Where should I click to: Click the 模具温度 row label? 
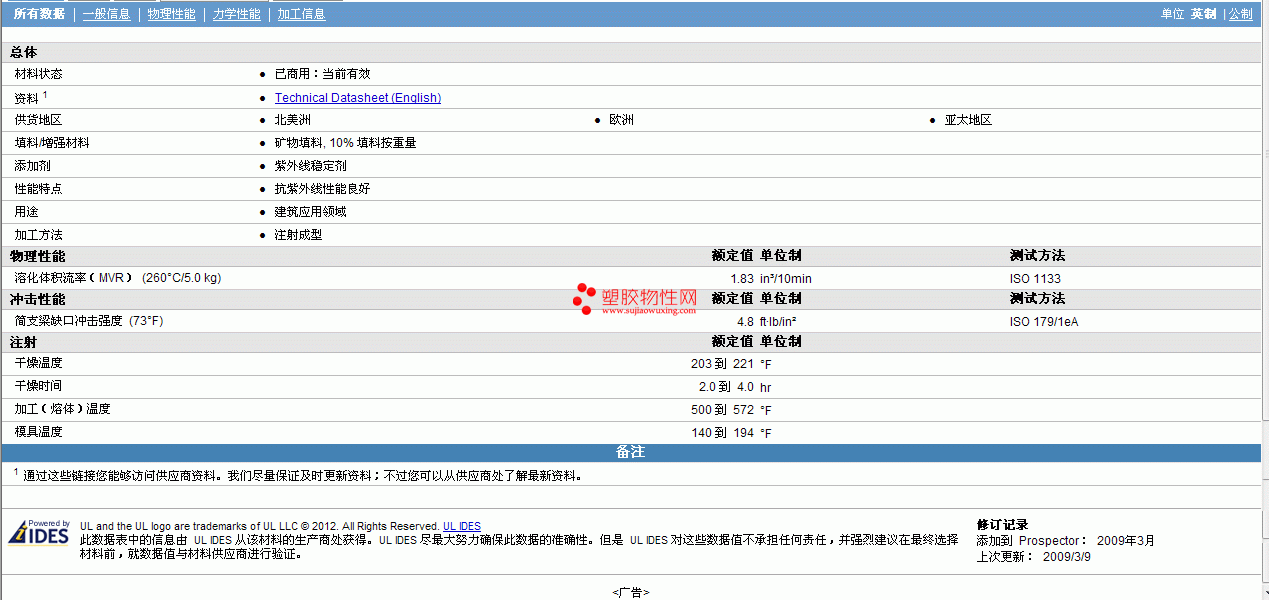(38, 432)
